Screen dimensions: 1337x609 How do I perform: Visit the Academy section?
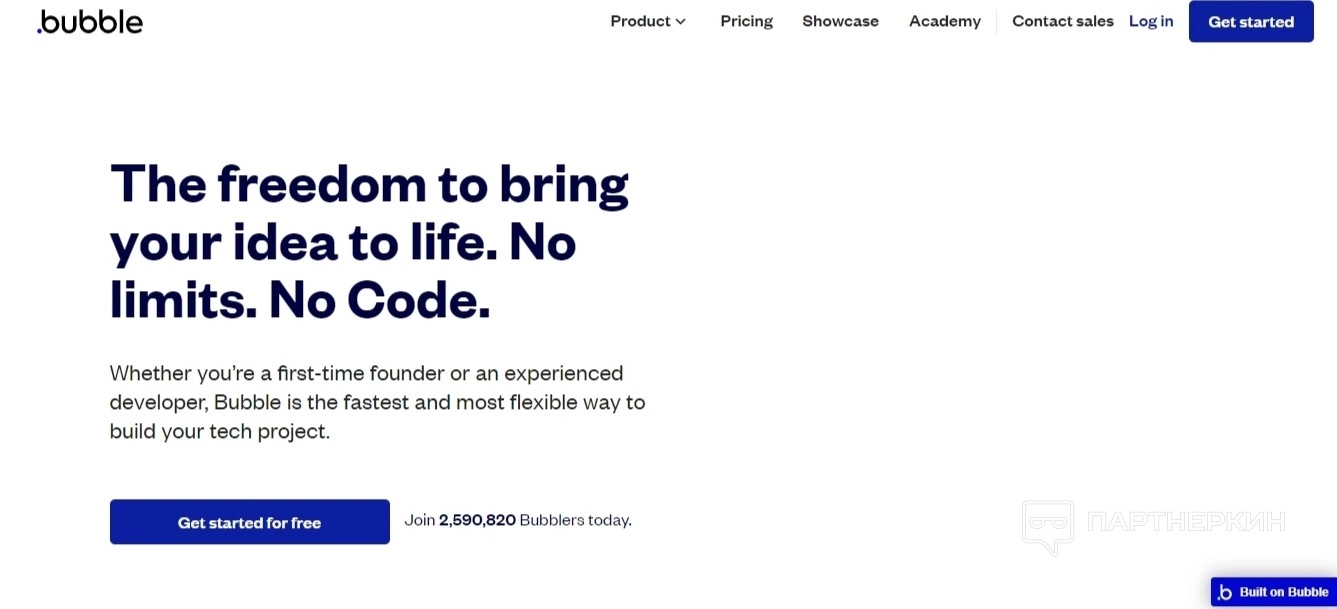(x=945, y=21)
